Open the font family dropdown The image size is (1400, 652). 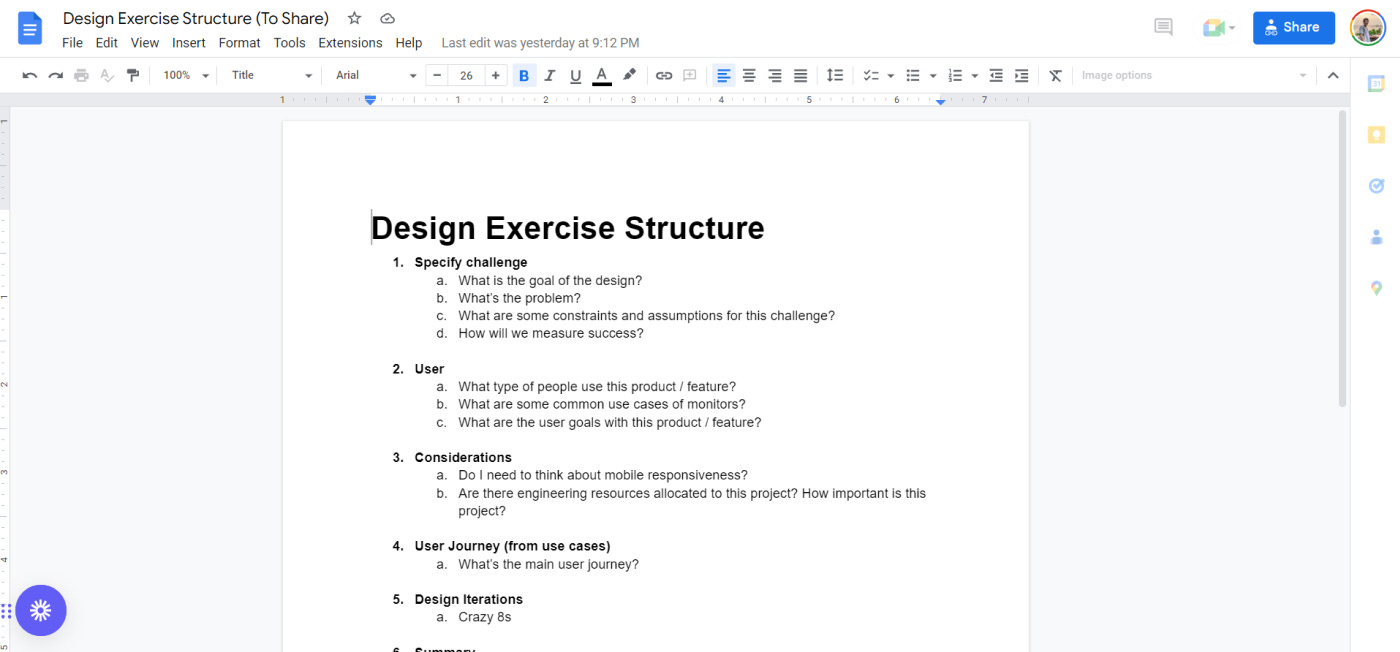373,75
